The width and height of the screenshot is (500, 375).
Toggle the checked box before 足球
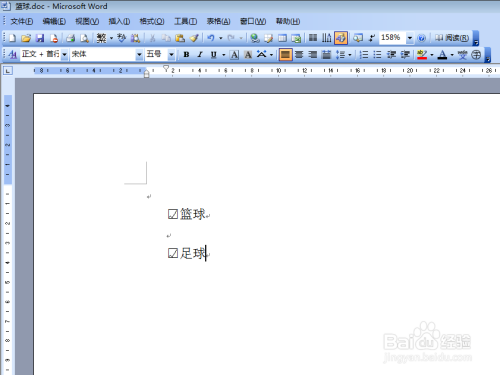pos(173,253)
